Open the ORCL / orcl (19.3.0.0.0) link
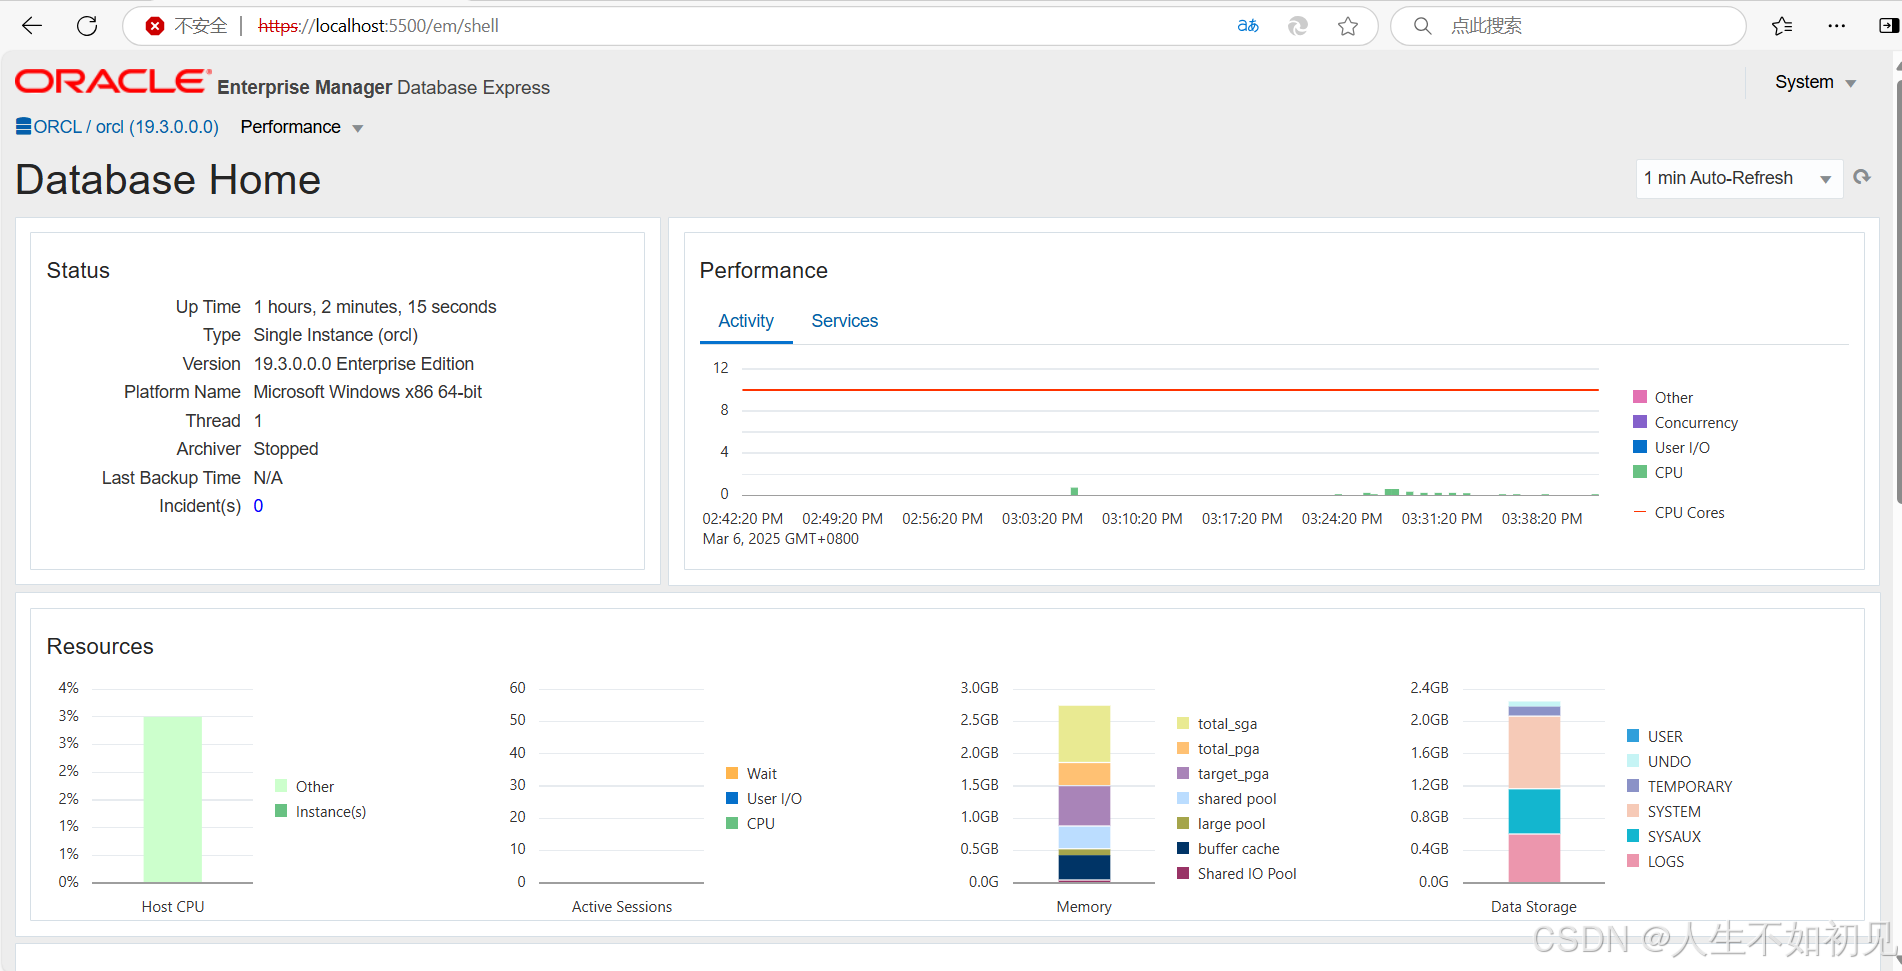Image resolution: width=1902 pixels, height=971 pixels. 126,127
